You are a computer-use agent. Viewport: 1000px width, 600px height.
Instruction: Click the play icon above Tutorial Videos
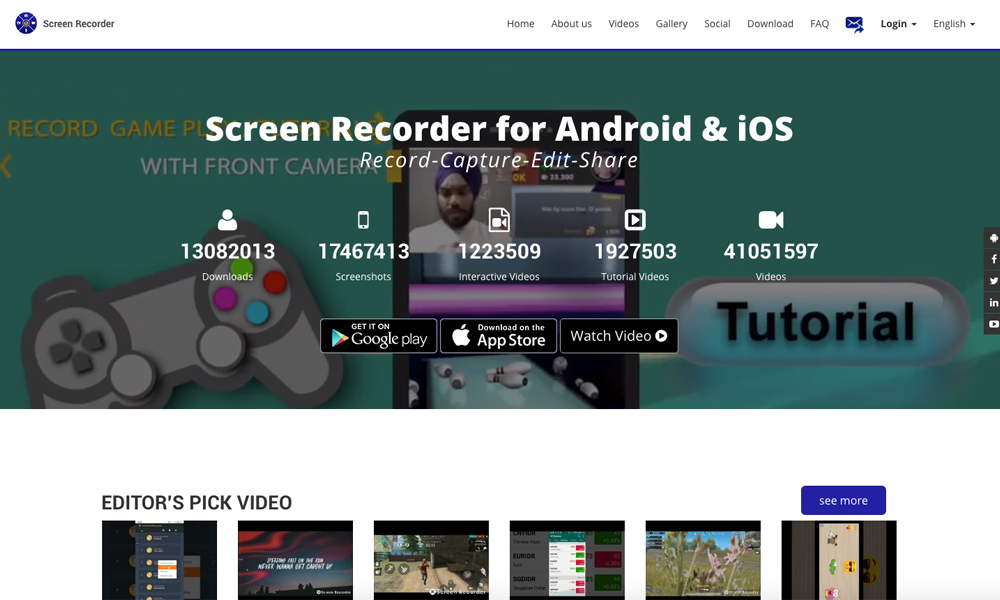point(635,220)
